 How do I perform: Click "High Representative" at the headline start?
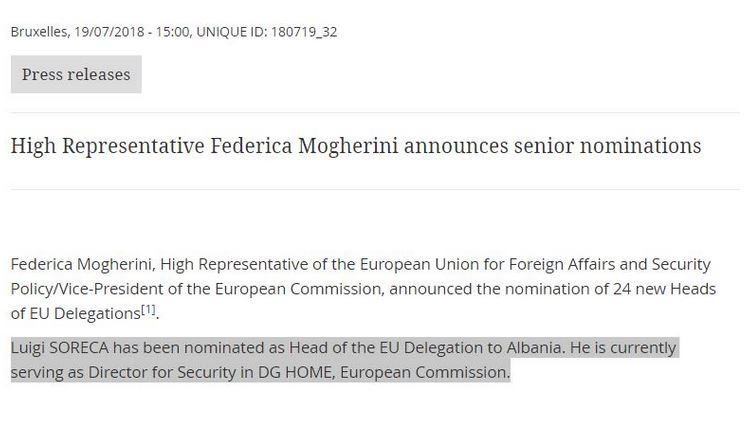coord(107,146)
